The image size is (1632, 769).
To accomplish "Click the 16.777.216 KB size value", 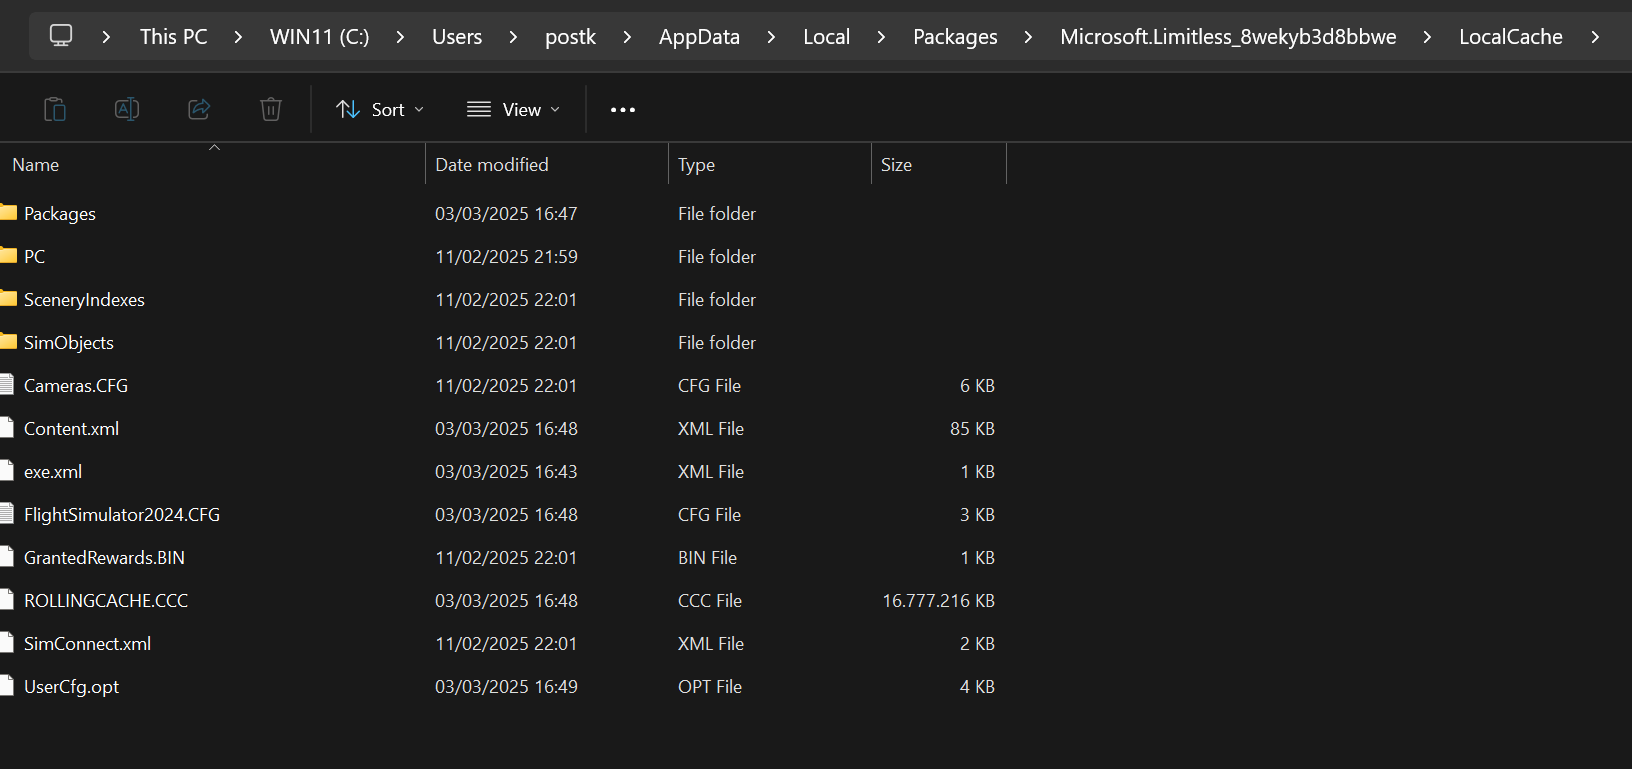I will (938, 601).
